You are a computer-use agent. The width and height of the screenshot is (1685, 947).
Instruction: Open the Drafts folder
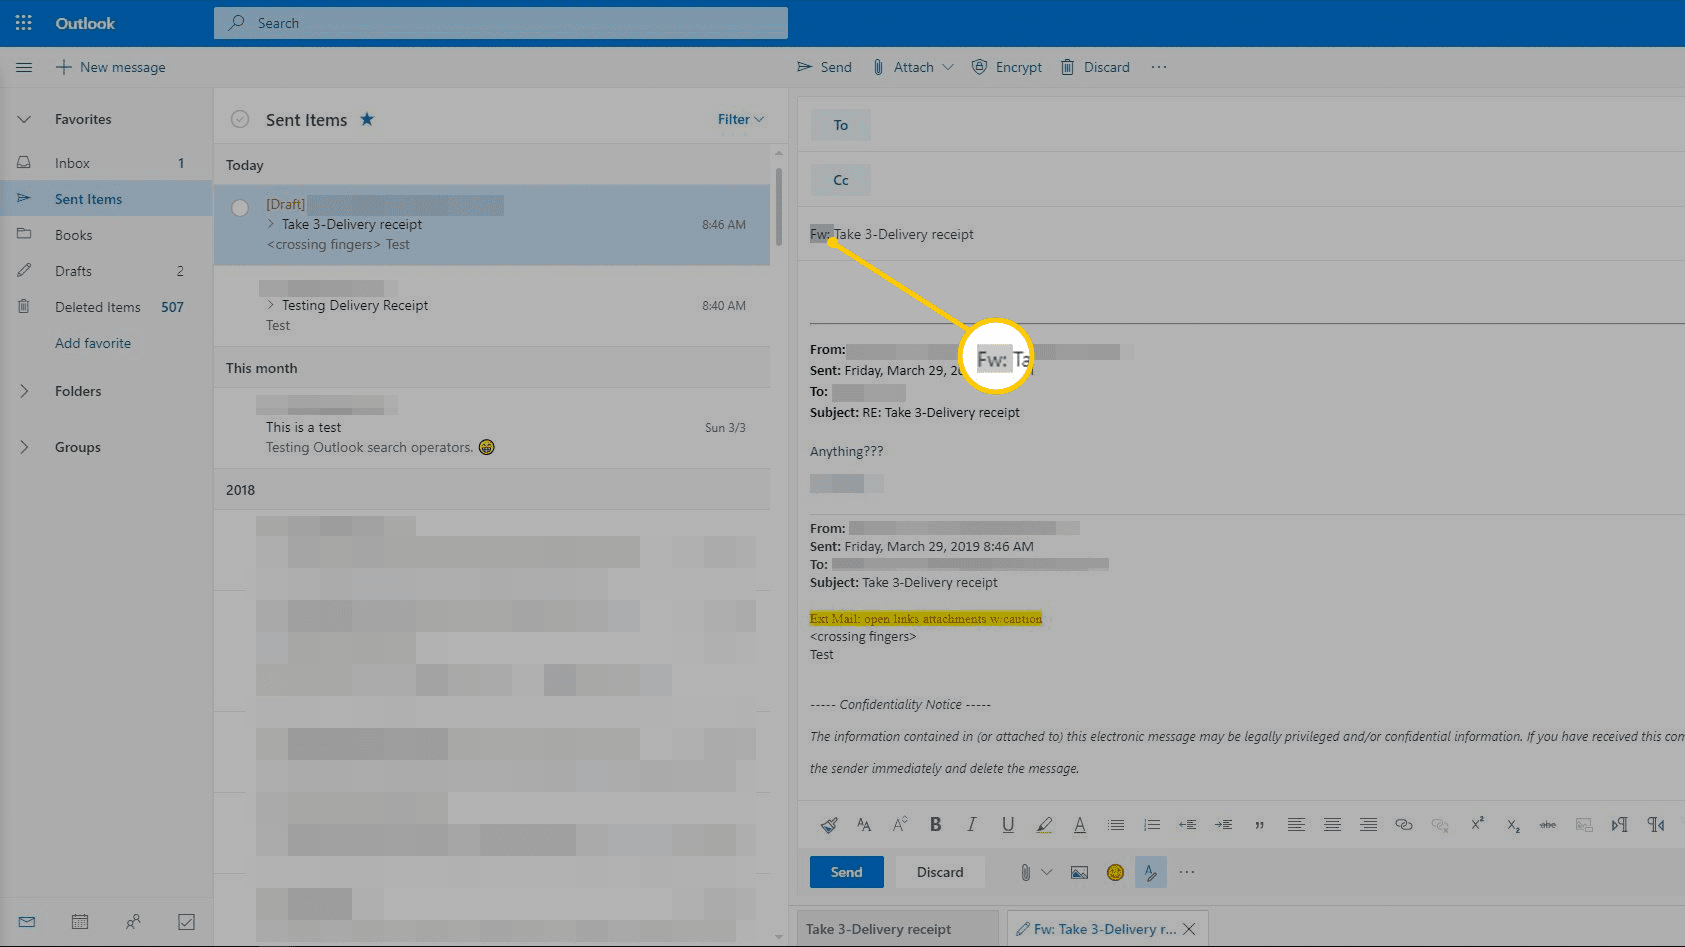pyautogui.click(x=106, y=271)
